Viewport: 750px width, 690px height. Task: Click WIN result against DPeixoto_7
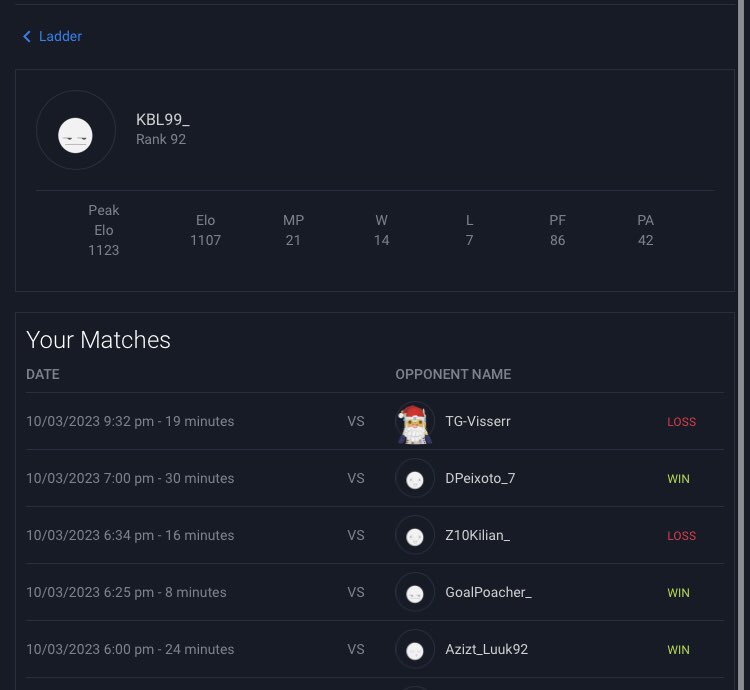(678, 479)
